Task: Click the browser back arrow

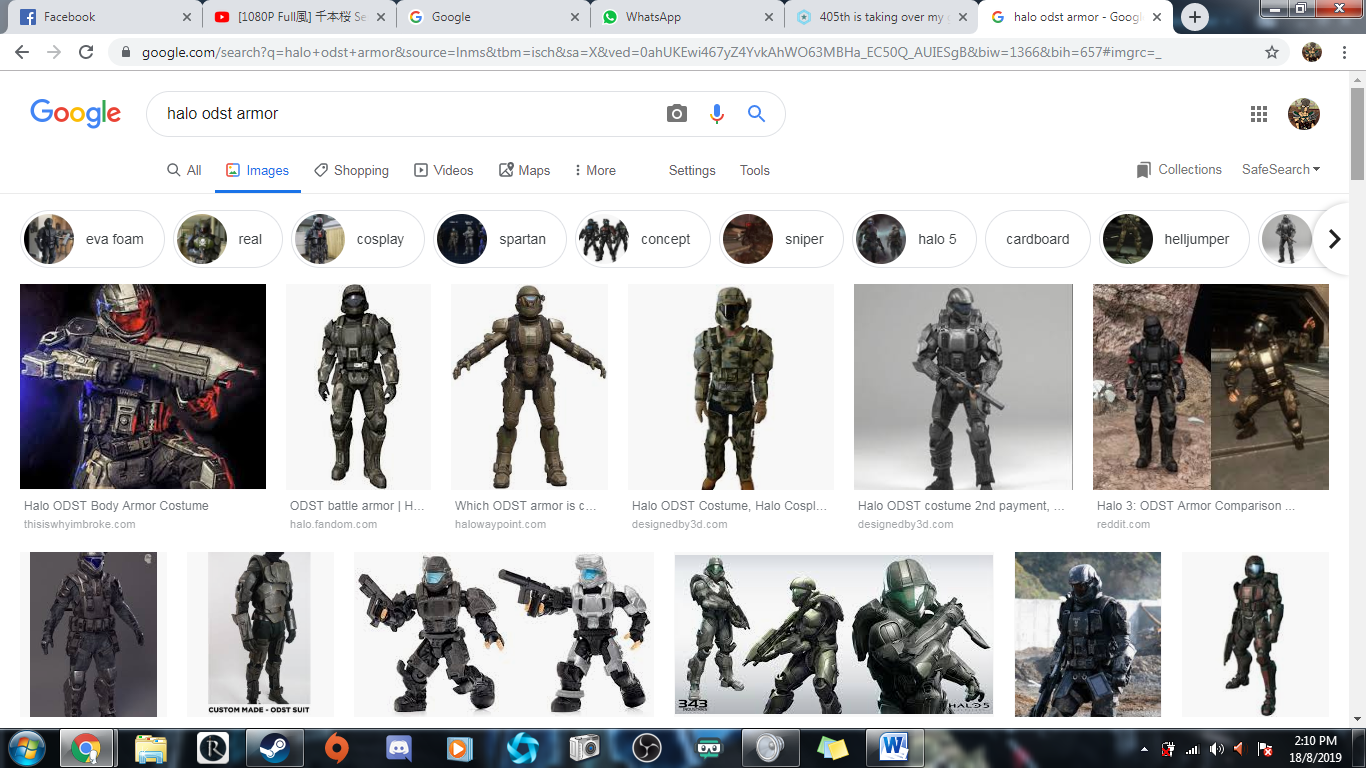Action: pos(22,52)
